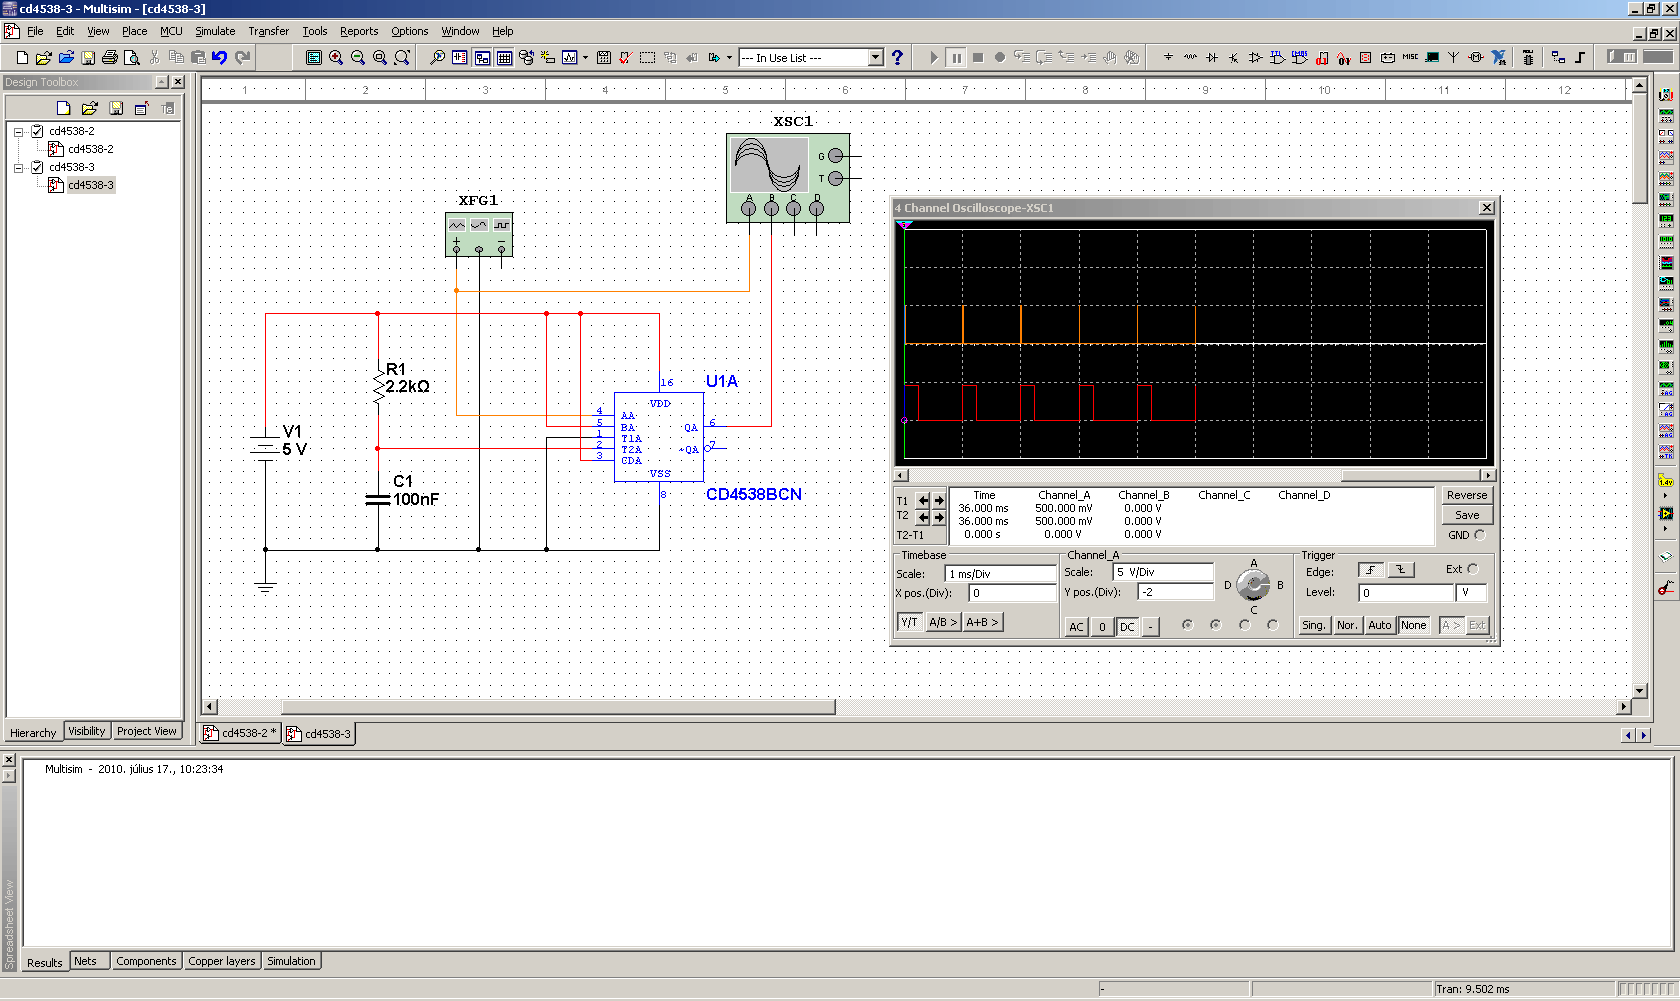Click the Help question mark icon
This screenshot has width=1680, height=1001.
point(897,58)
